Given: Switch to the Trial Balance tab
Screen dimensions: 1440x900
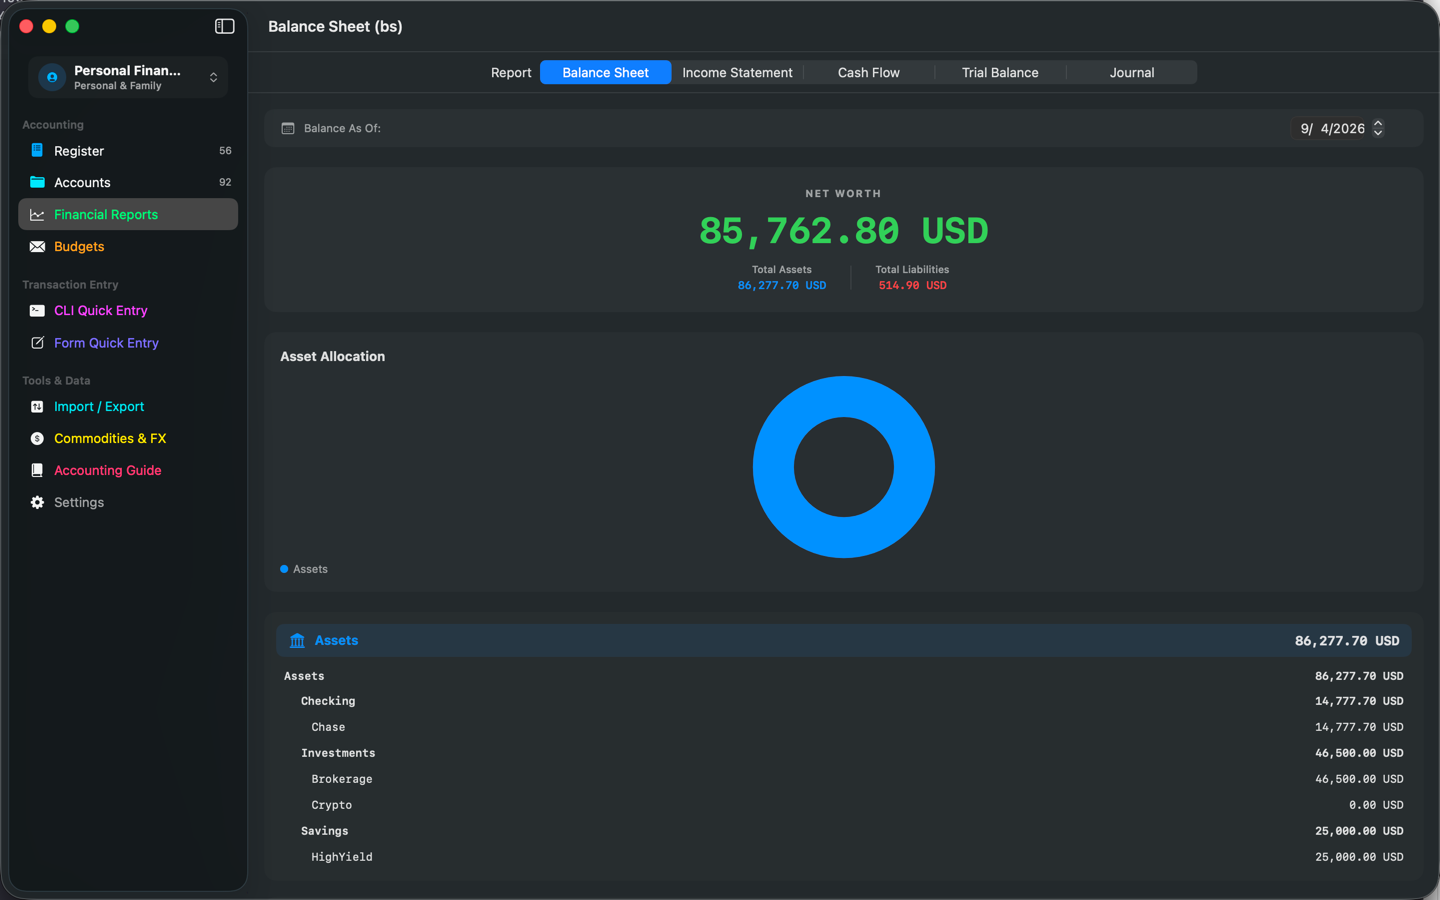Looking at the screenshot, I should [1000, 72].
